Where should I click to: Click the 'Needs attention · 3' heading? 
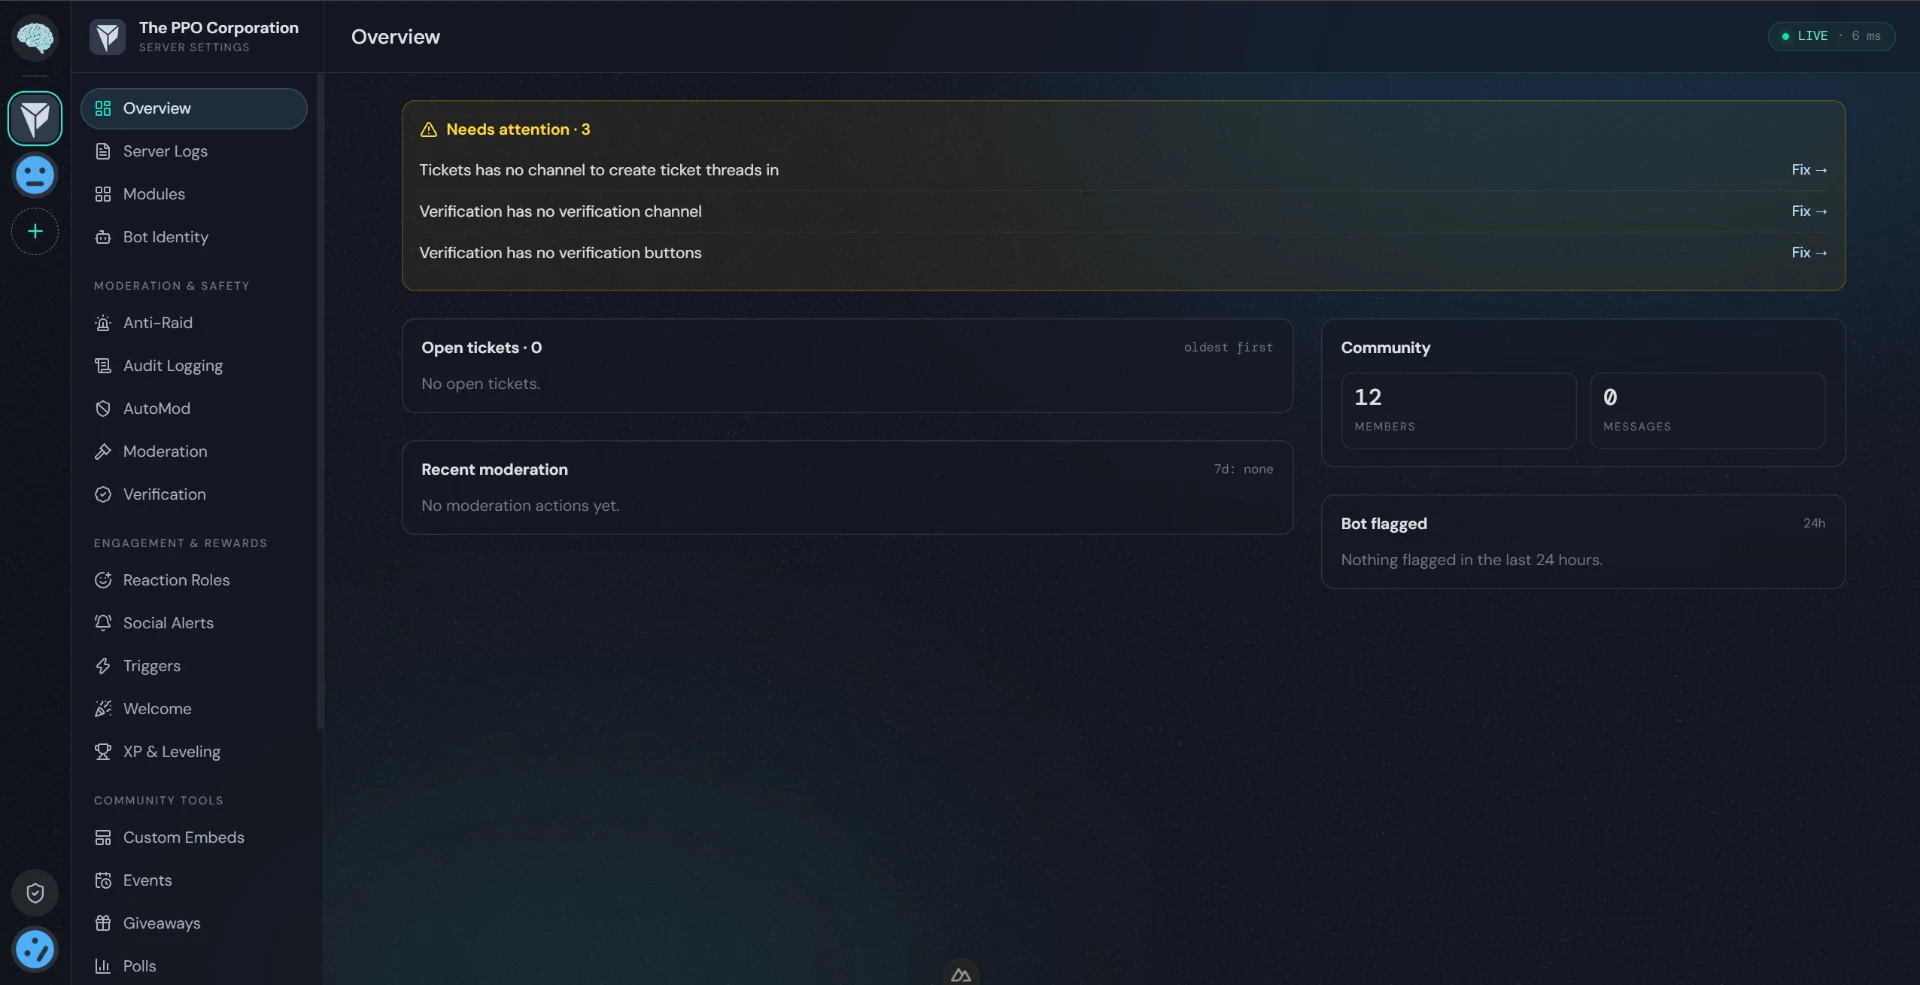pos(518,130)
